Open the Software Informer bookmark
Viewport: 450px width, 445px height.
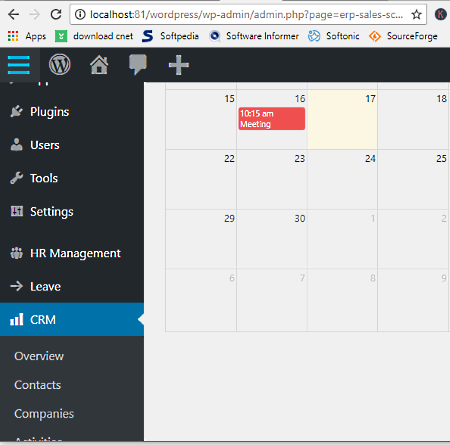point(254,36)
